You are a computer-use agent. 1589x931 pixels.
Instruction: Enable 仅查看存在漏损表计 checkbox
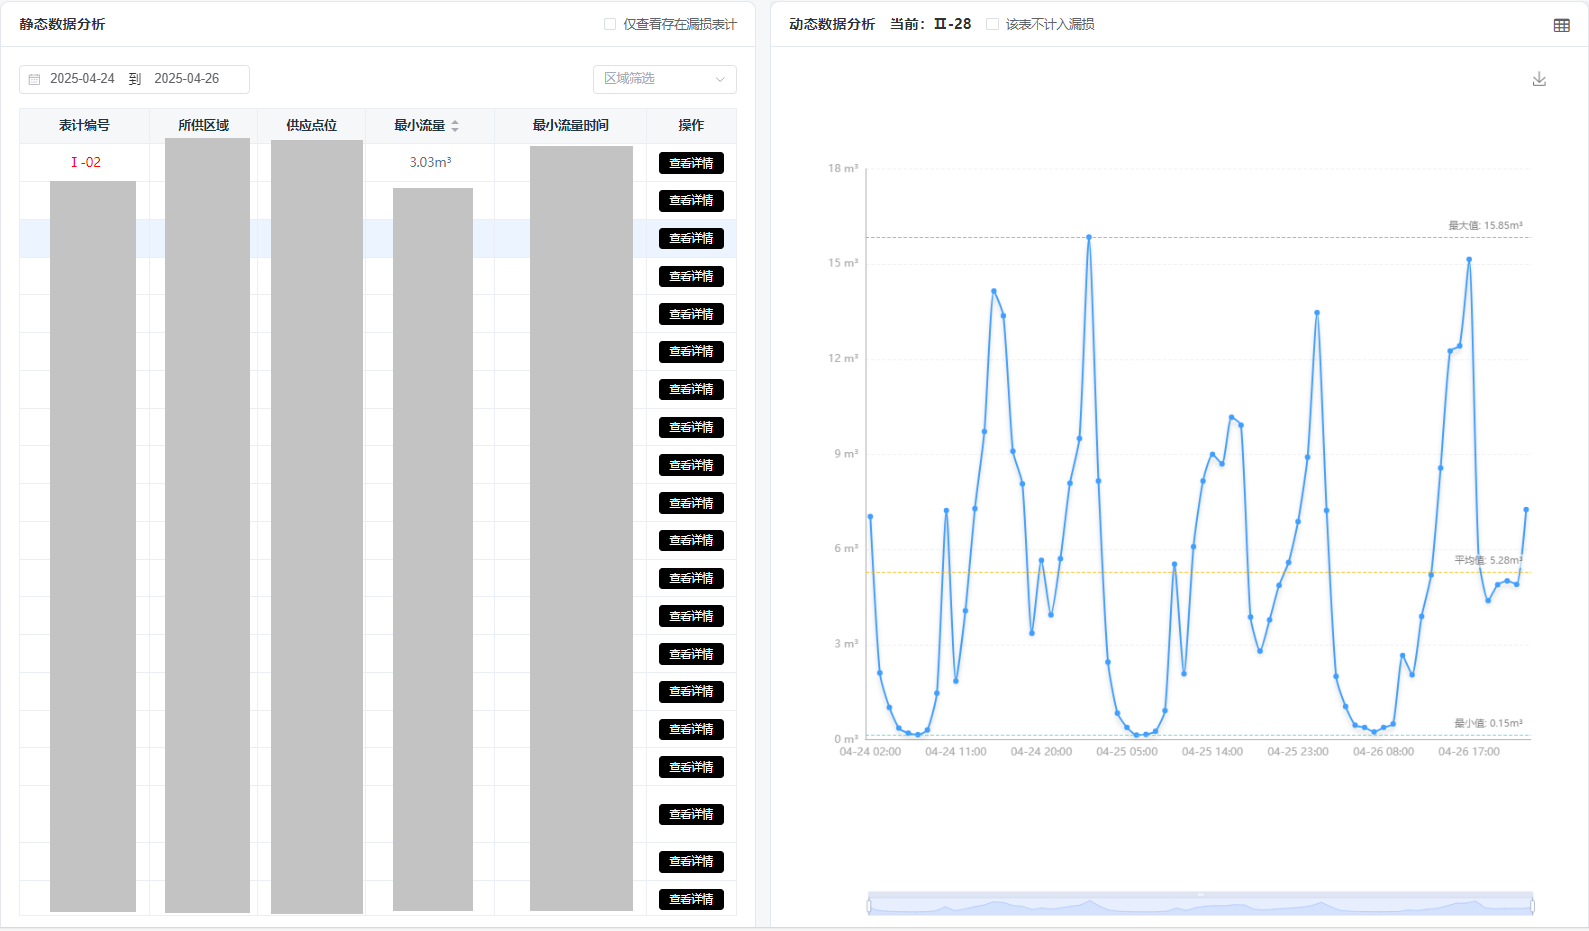pos(610,24)
